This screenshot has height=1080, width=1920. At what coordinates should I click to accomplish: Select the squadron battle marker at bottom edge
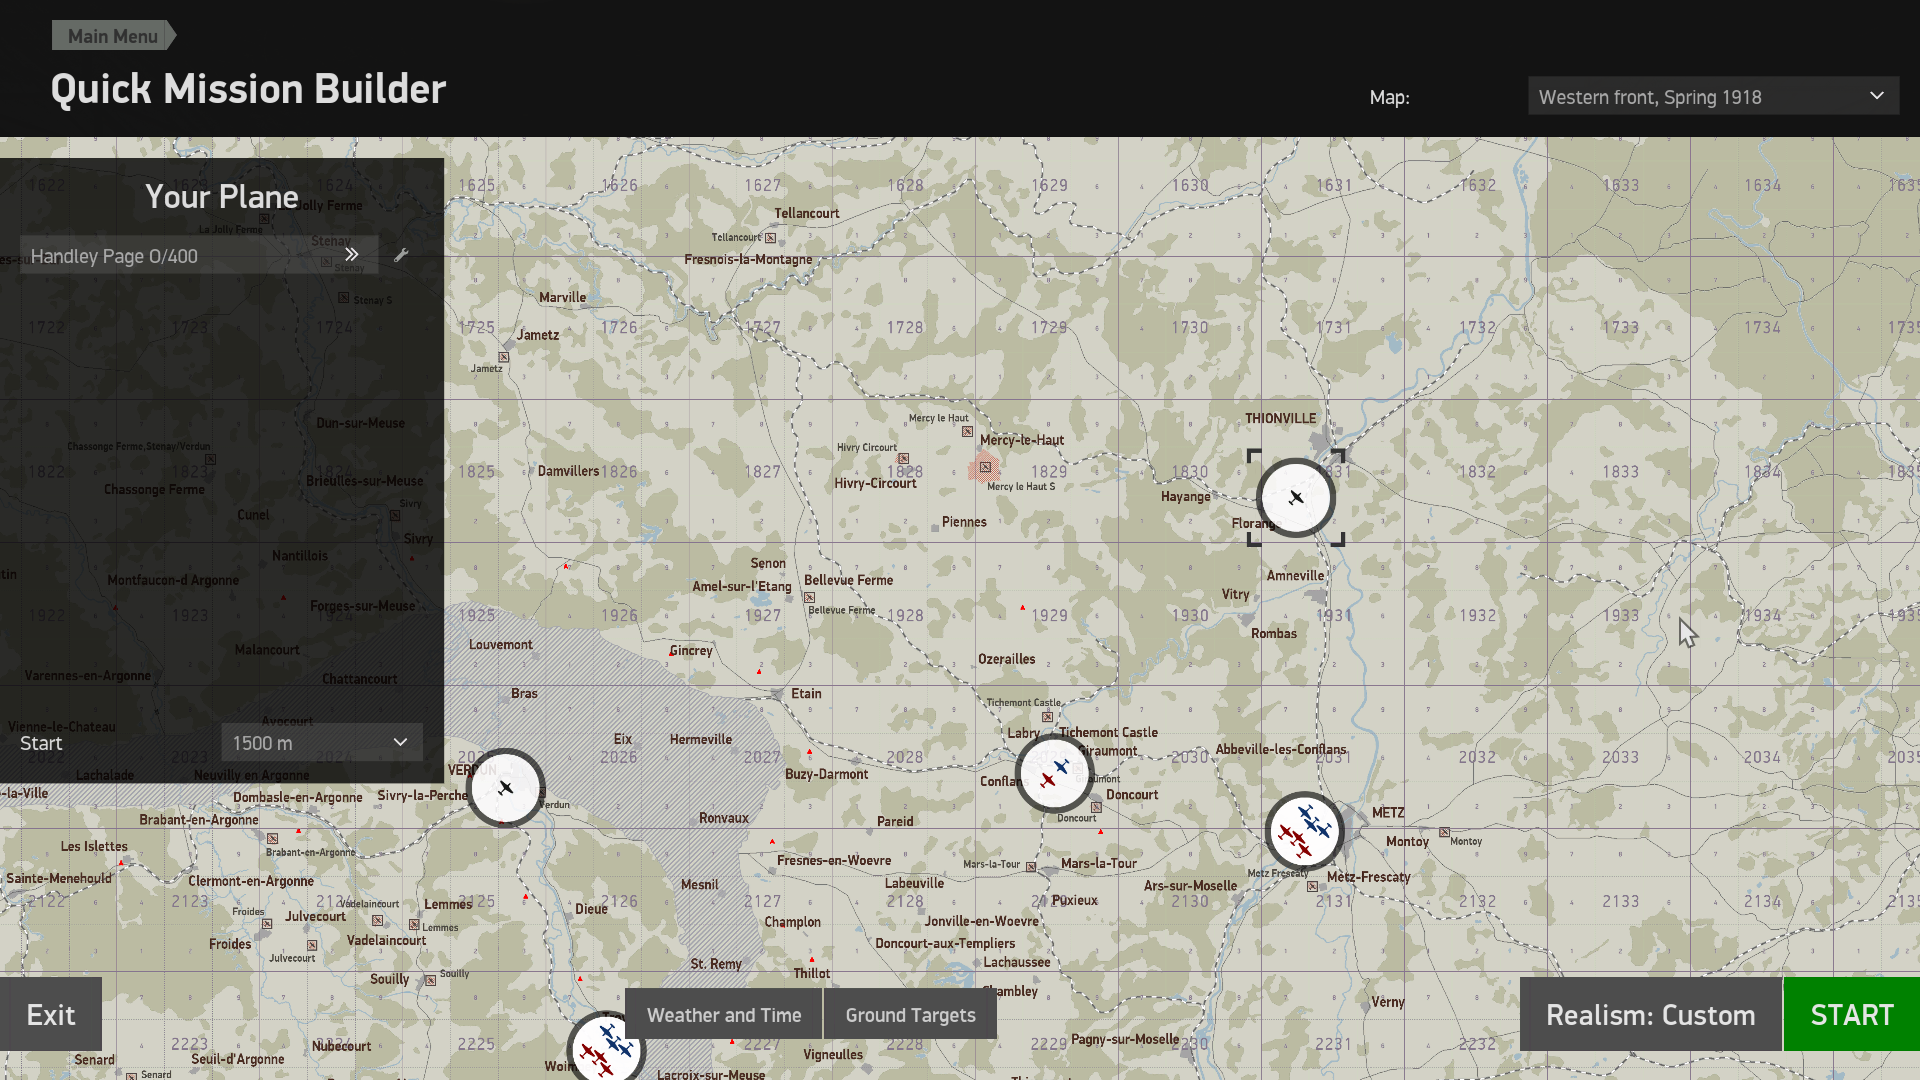(606, 1047)
